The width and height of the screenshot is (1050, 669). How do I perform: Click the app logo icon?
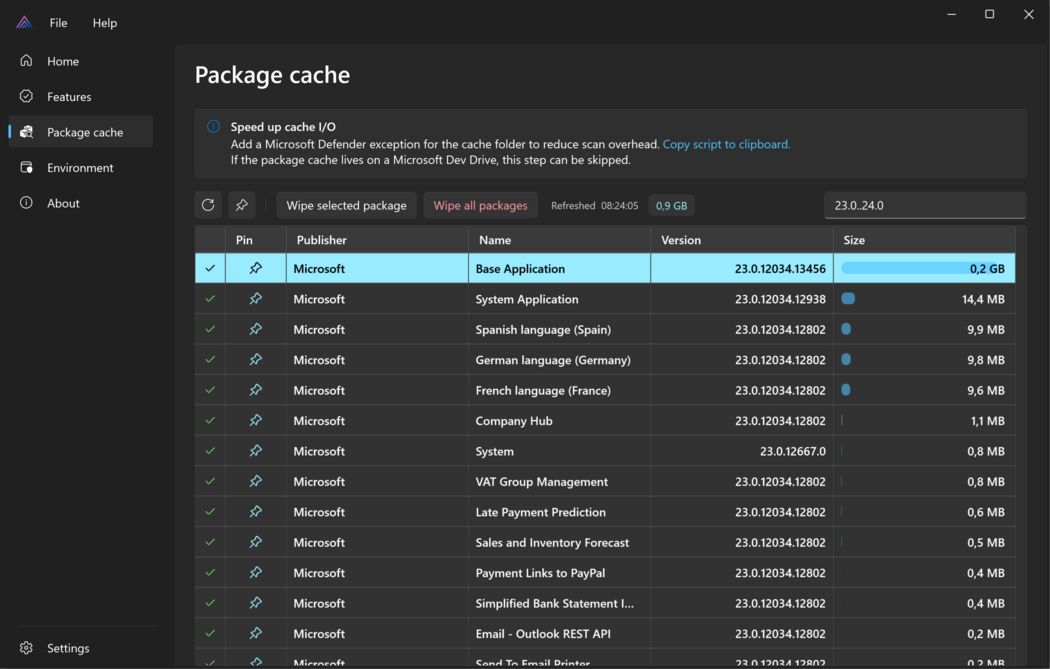coord(24,23)
